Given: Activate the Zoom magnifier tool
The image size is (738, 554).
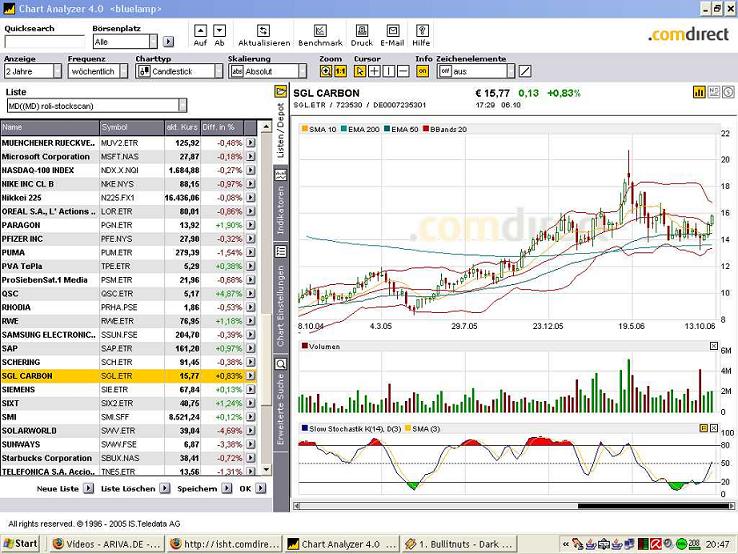Looking at the screenshot, I should [326, 71].
